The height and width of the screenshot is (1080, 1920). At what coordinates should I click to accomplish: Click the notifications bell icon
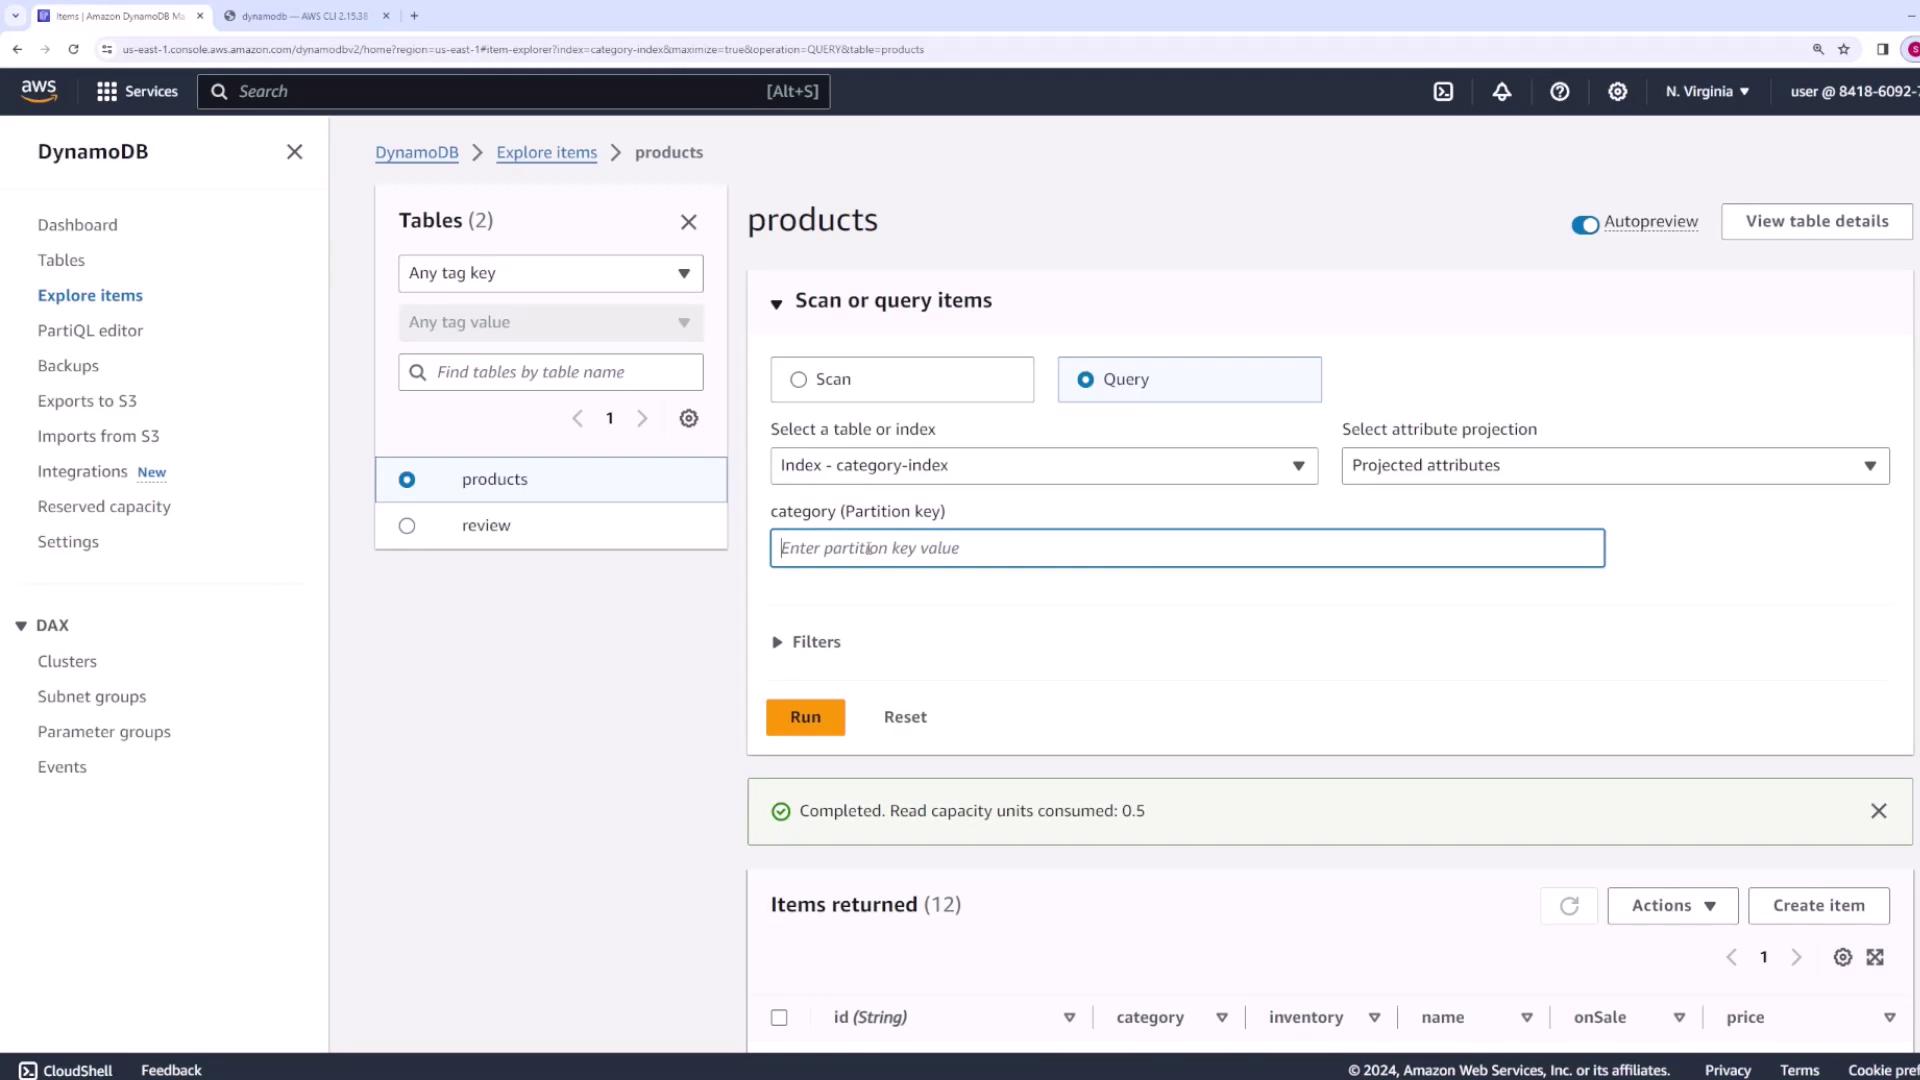pos(1501,91)
